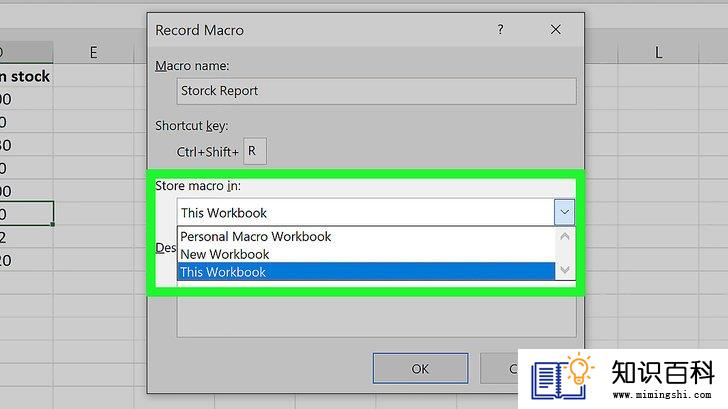728x409 pixels.
Task: Click the shortcut key letter box
Action: pos(255,151)
